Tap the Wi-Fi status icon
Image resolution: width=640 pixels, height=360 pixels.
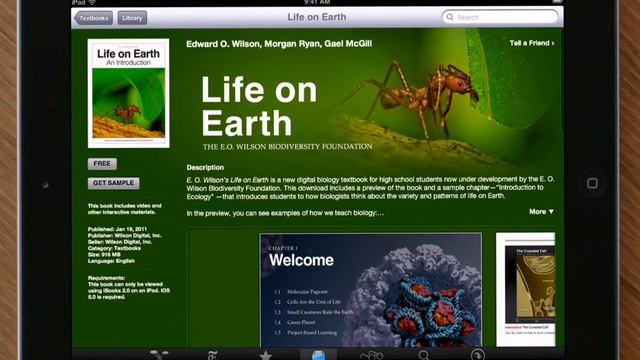coord(92,2)
